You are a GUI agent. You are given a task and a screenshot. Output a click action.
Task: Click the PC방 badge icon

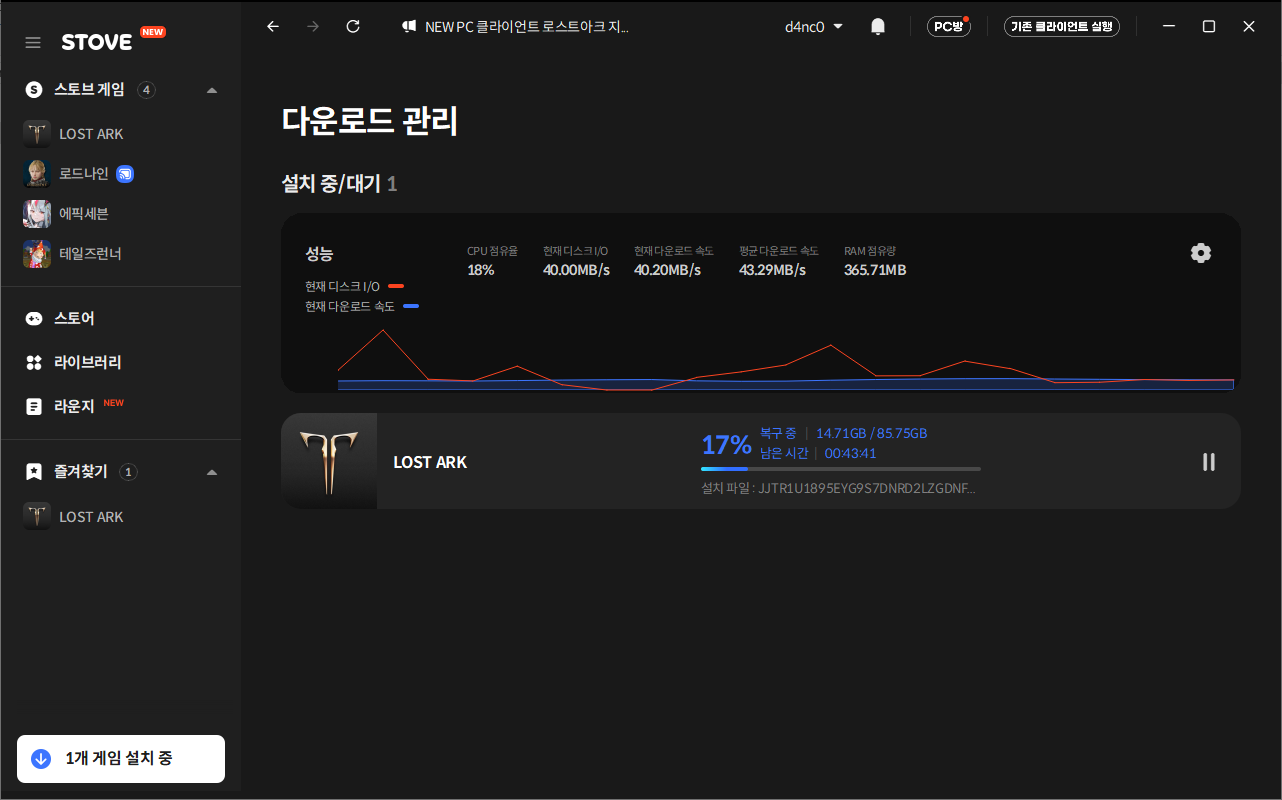[x=948, y=27]
